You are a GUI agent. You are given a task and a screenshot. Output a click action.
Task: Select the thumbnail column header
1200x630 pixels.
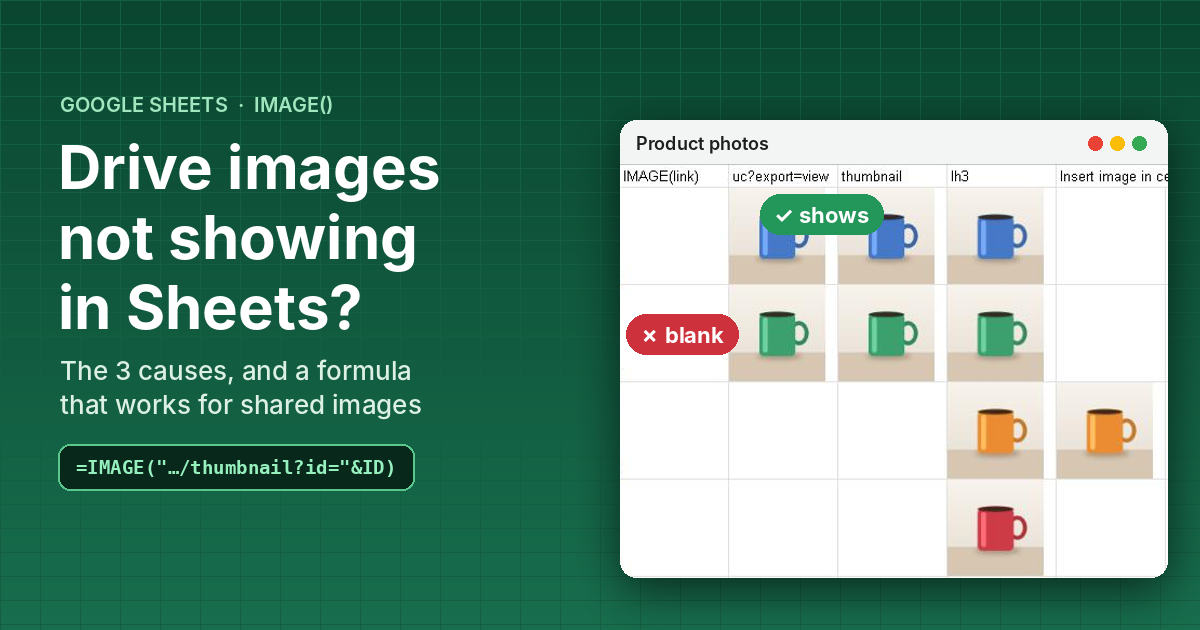coord(892,176)
